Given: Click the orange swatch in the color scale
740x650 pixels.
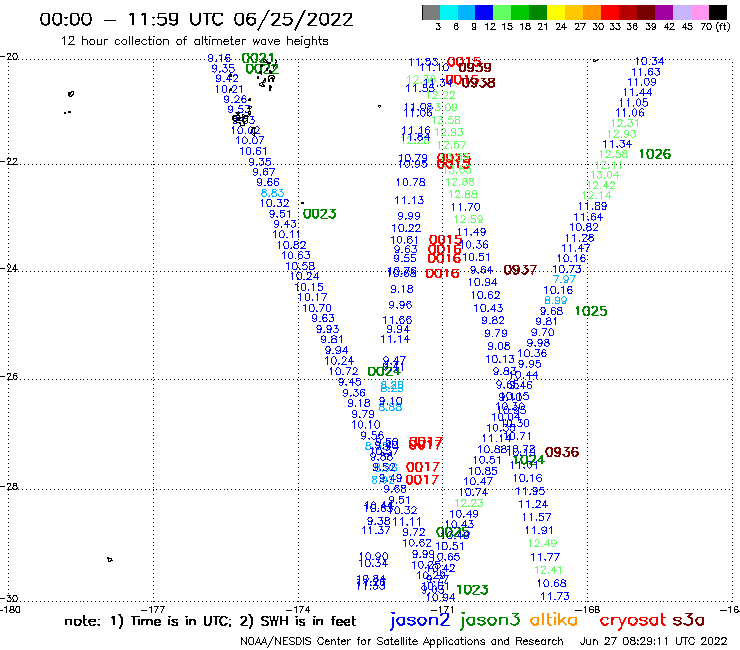Looking at the screenshot, I should tap(592, 12).
